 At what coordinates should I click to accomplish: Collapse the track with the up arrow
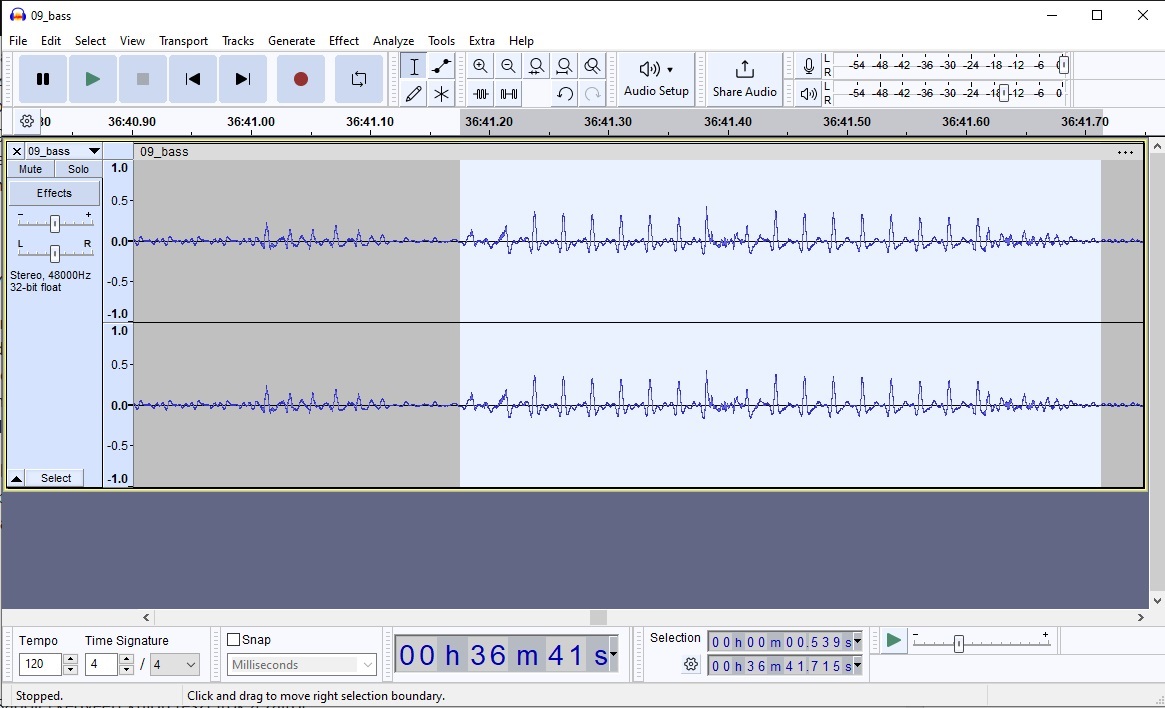click(x=16, y=478)
